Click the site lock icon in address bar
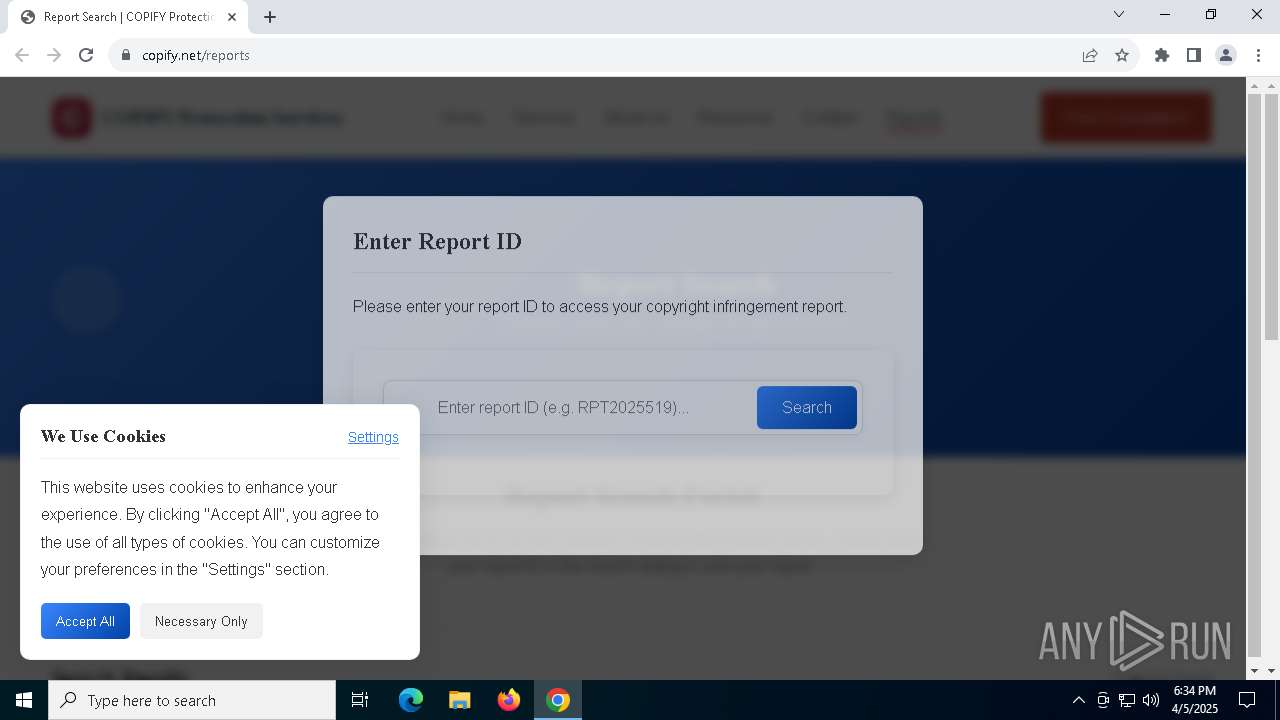 pyautogui.click(x=126, y=55)
